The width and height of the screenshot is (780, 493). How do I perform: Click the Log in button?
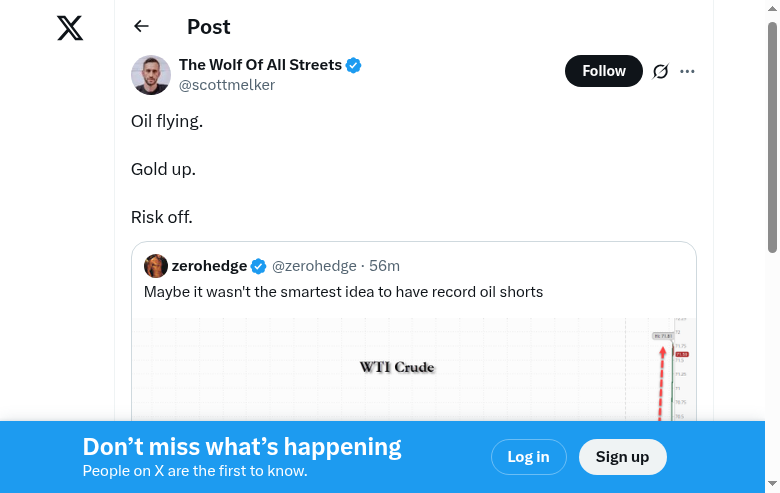[528, 457]
